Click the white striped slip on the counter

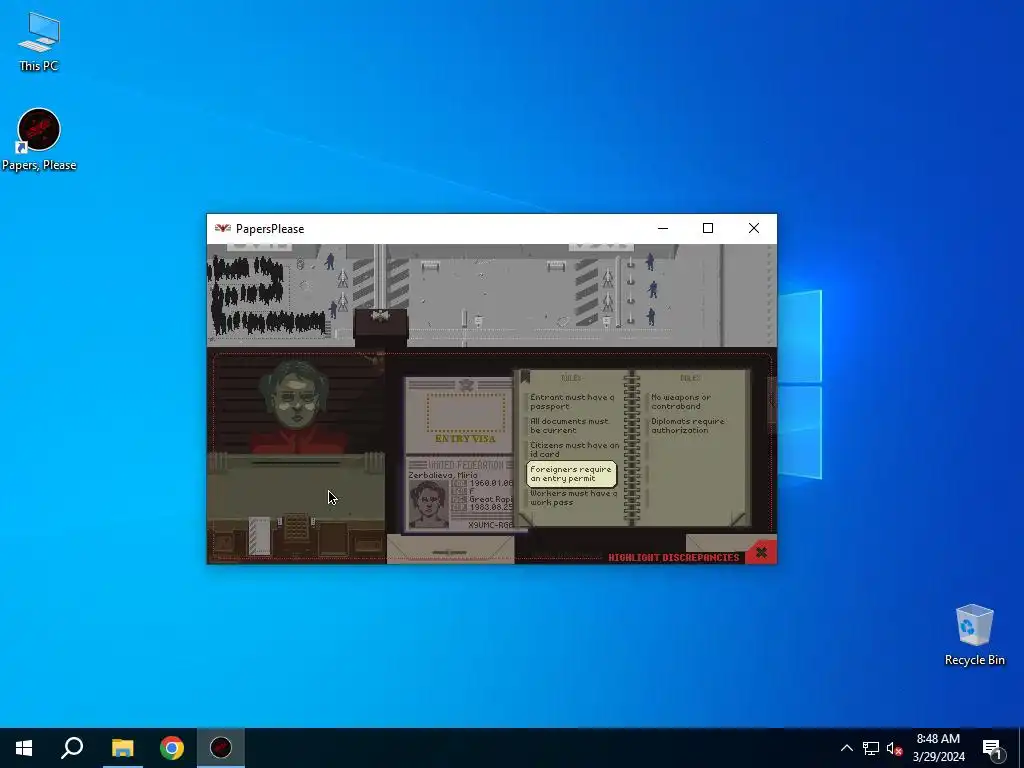click(x=259, y=536)
